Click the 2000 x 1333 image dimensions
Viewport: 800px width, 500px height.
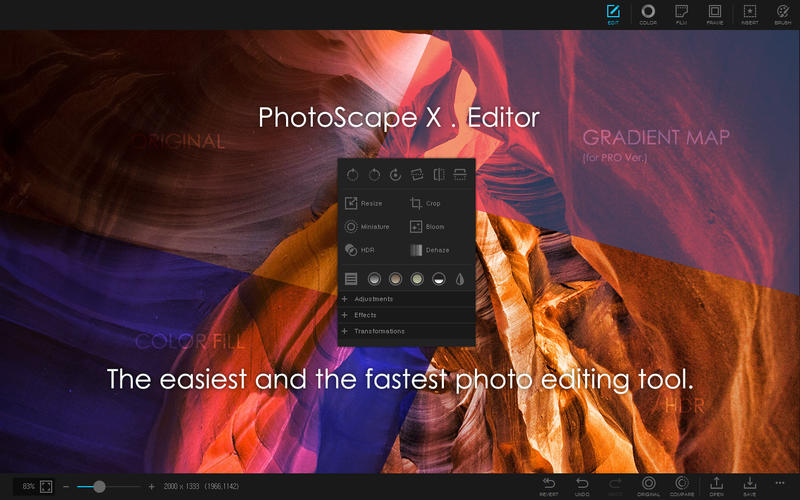pyautogui.click(x=181, y=487)
